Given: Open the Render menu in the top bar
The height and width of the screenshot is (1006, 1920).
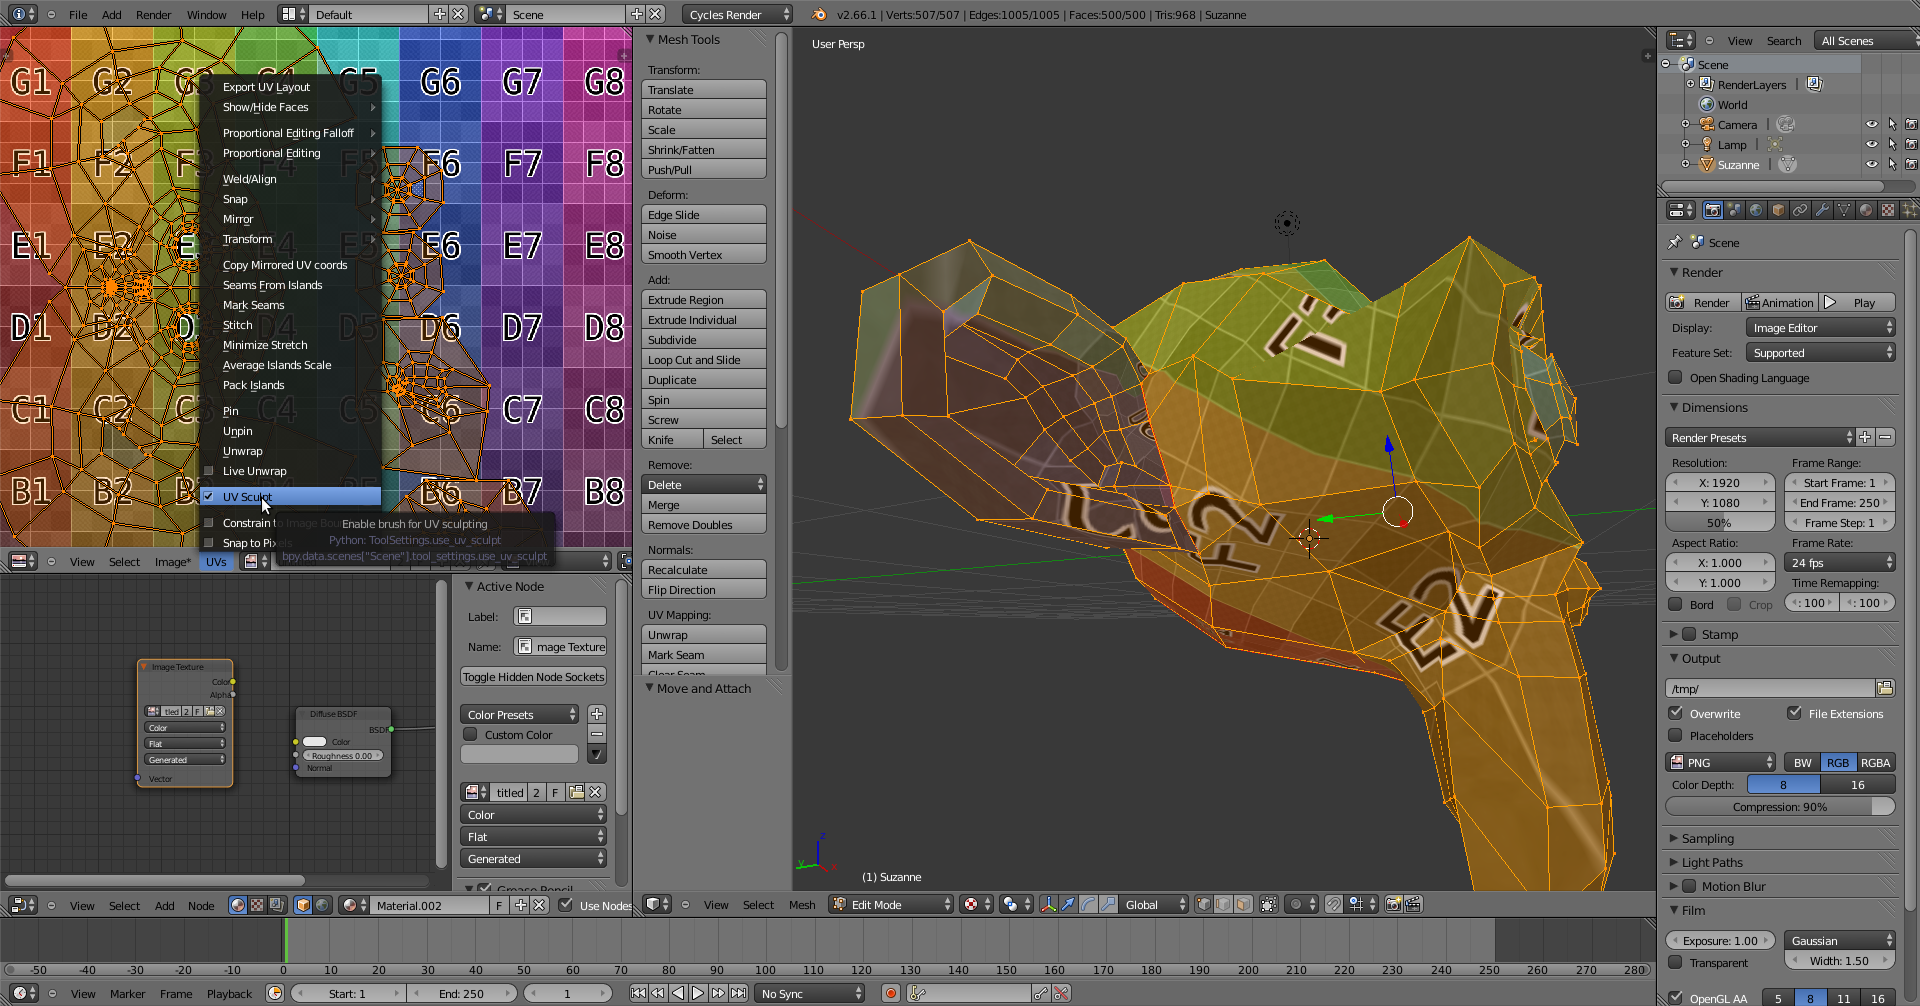Looking at the screenshot, I should (153, 15).
